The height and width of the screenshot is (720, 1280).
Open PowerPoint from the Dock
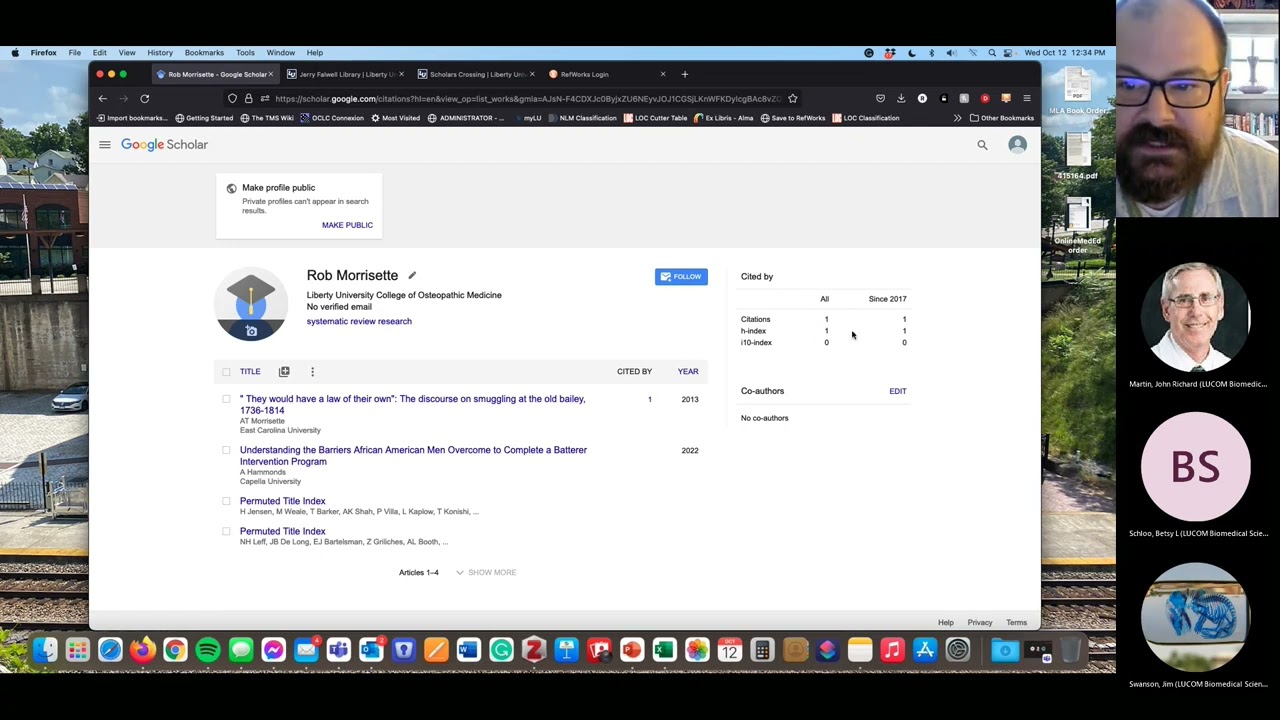pyautogui.click(x=631, y=651)
